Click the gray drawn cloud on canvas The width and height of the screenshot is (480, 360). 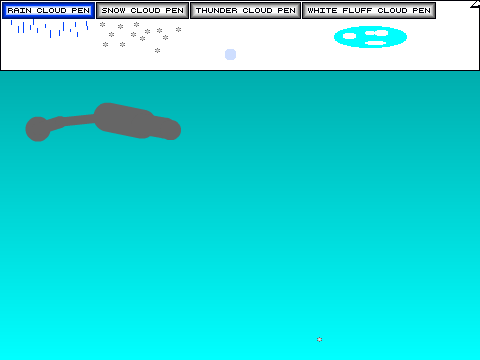click(x=103, y=122)
